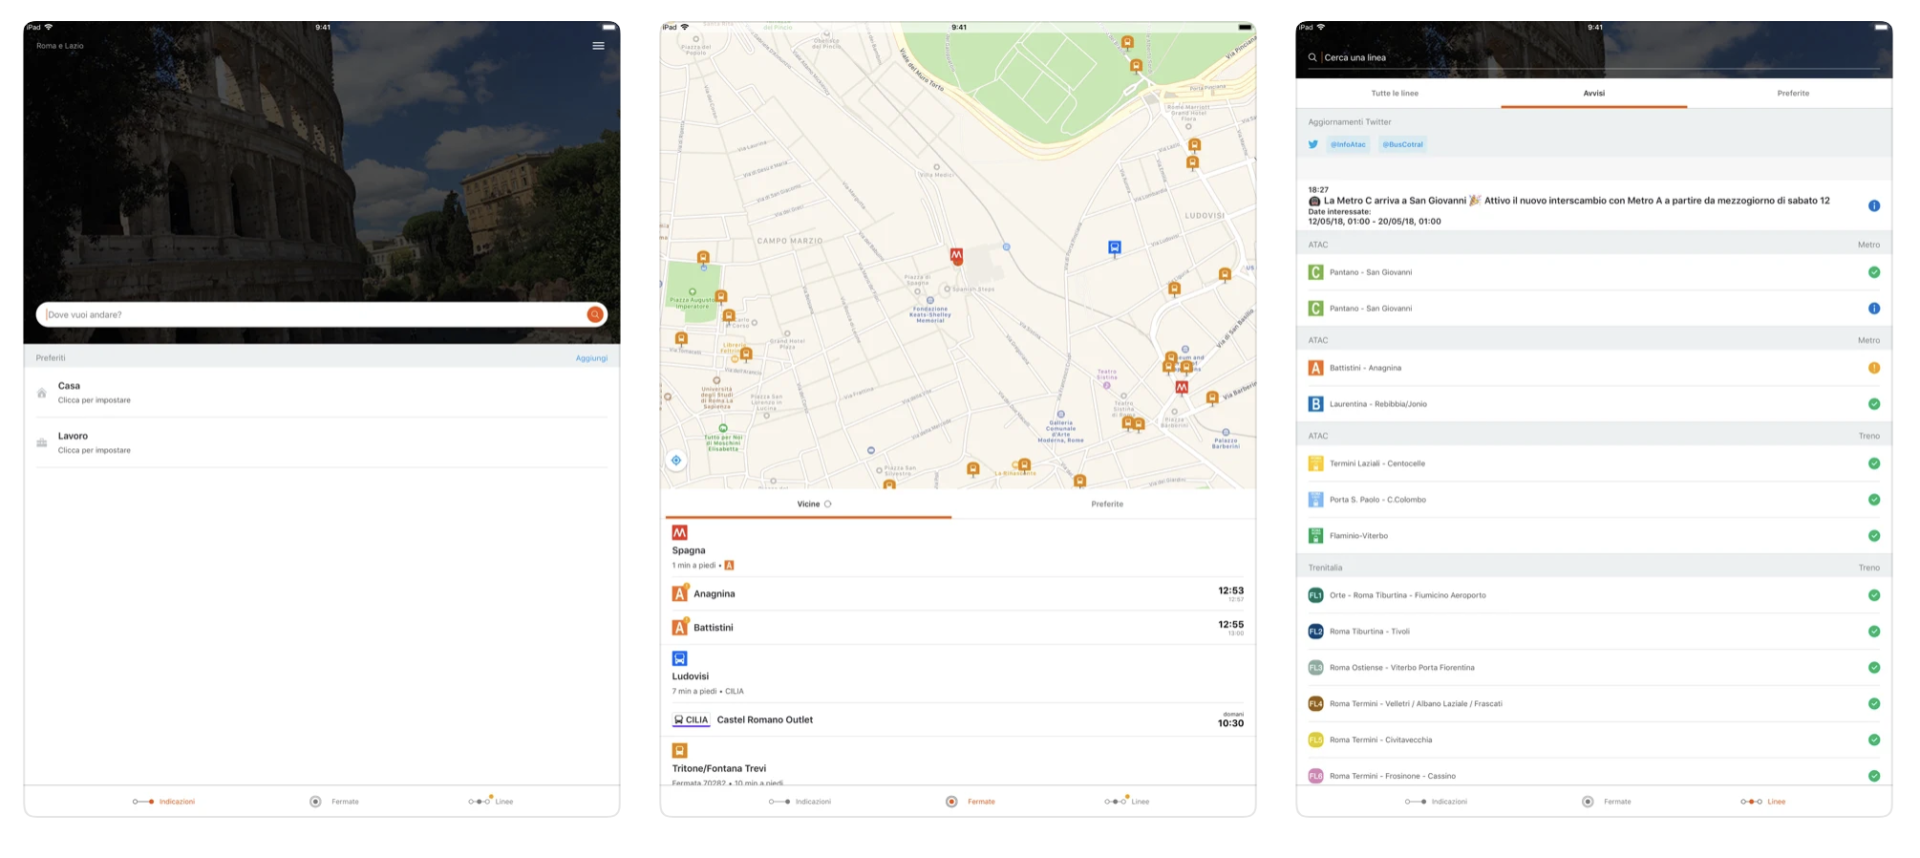
Task: Open Indicazioni tab in the map screen
Action: point(800,802)
